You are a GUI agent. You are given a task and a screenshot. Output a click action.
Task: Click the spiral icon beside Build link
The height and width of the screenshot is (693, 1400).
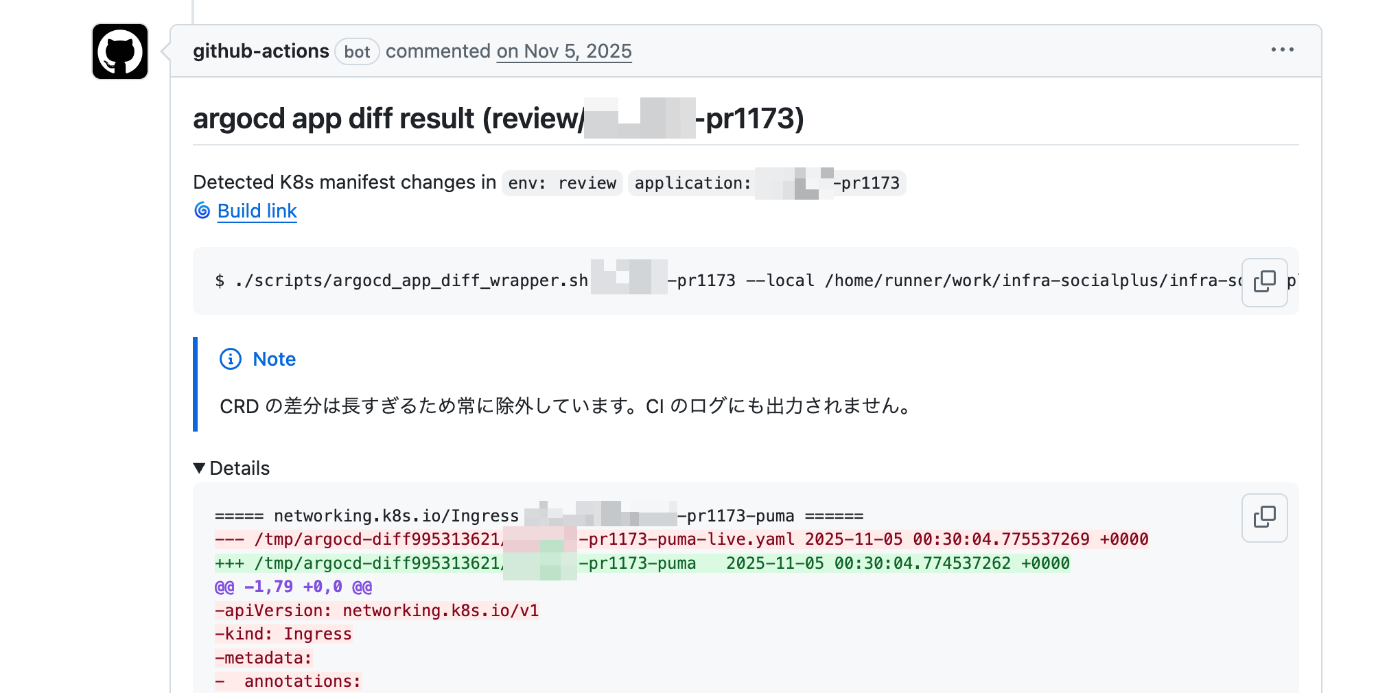(x=202, y=211)
